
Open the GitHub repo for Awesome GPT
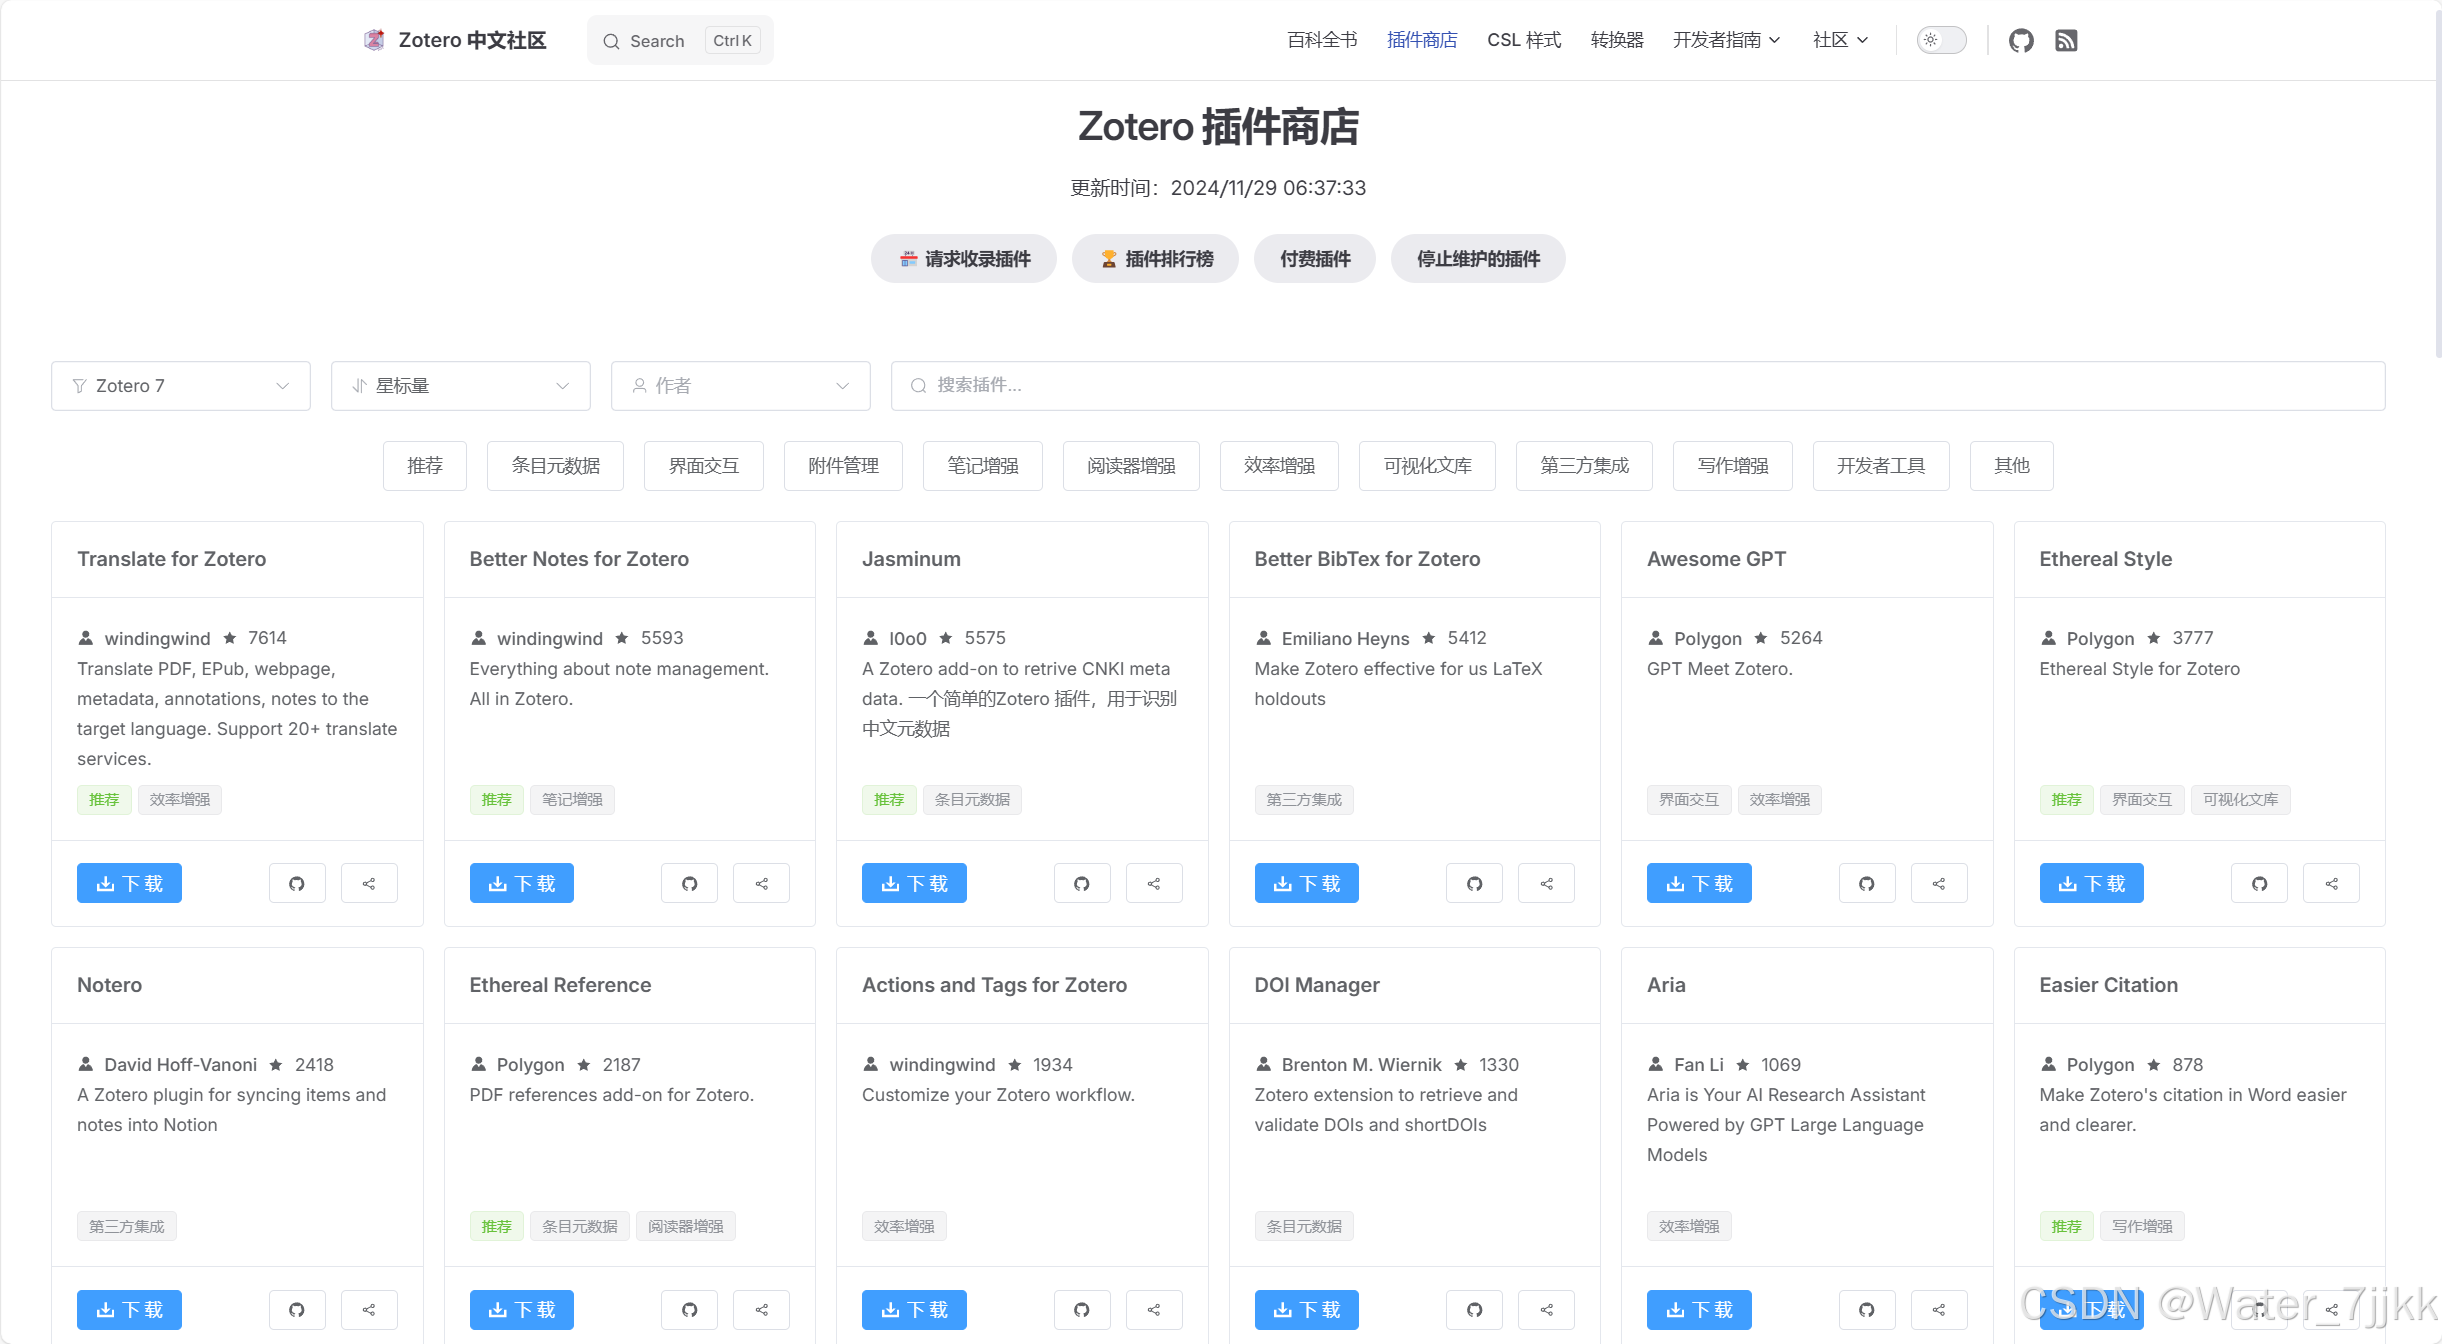point(1867,883)
